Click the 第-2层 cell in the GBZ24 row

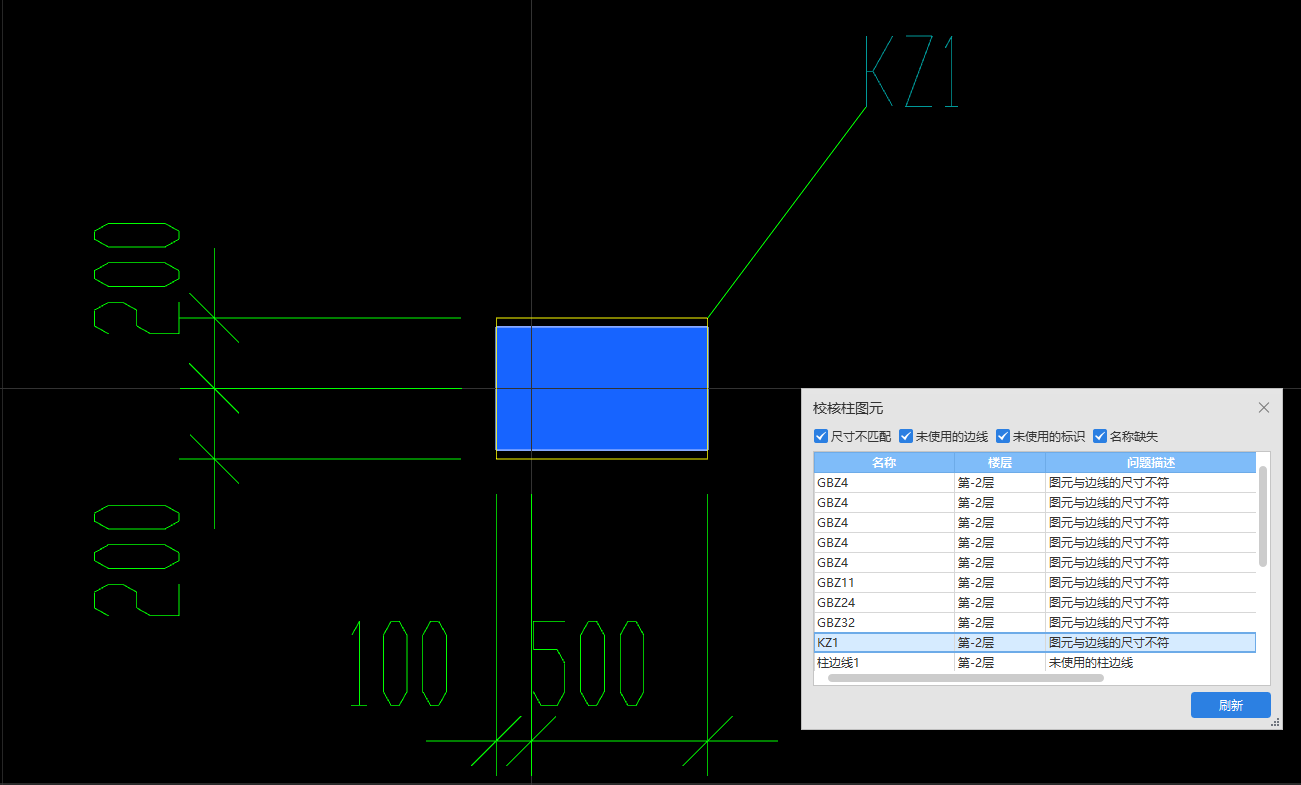(1000, 603)
